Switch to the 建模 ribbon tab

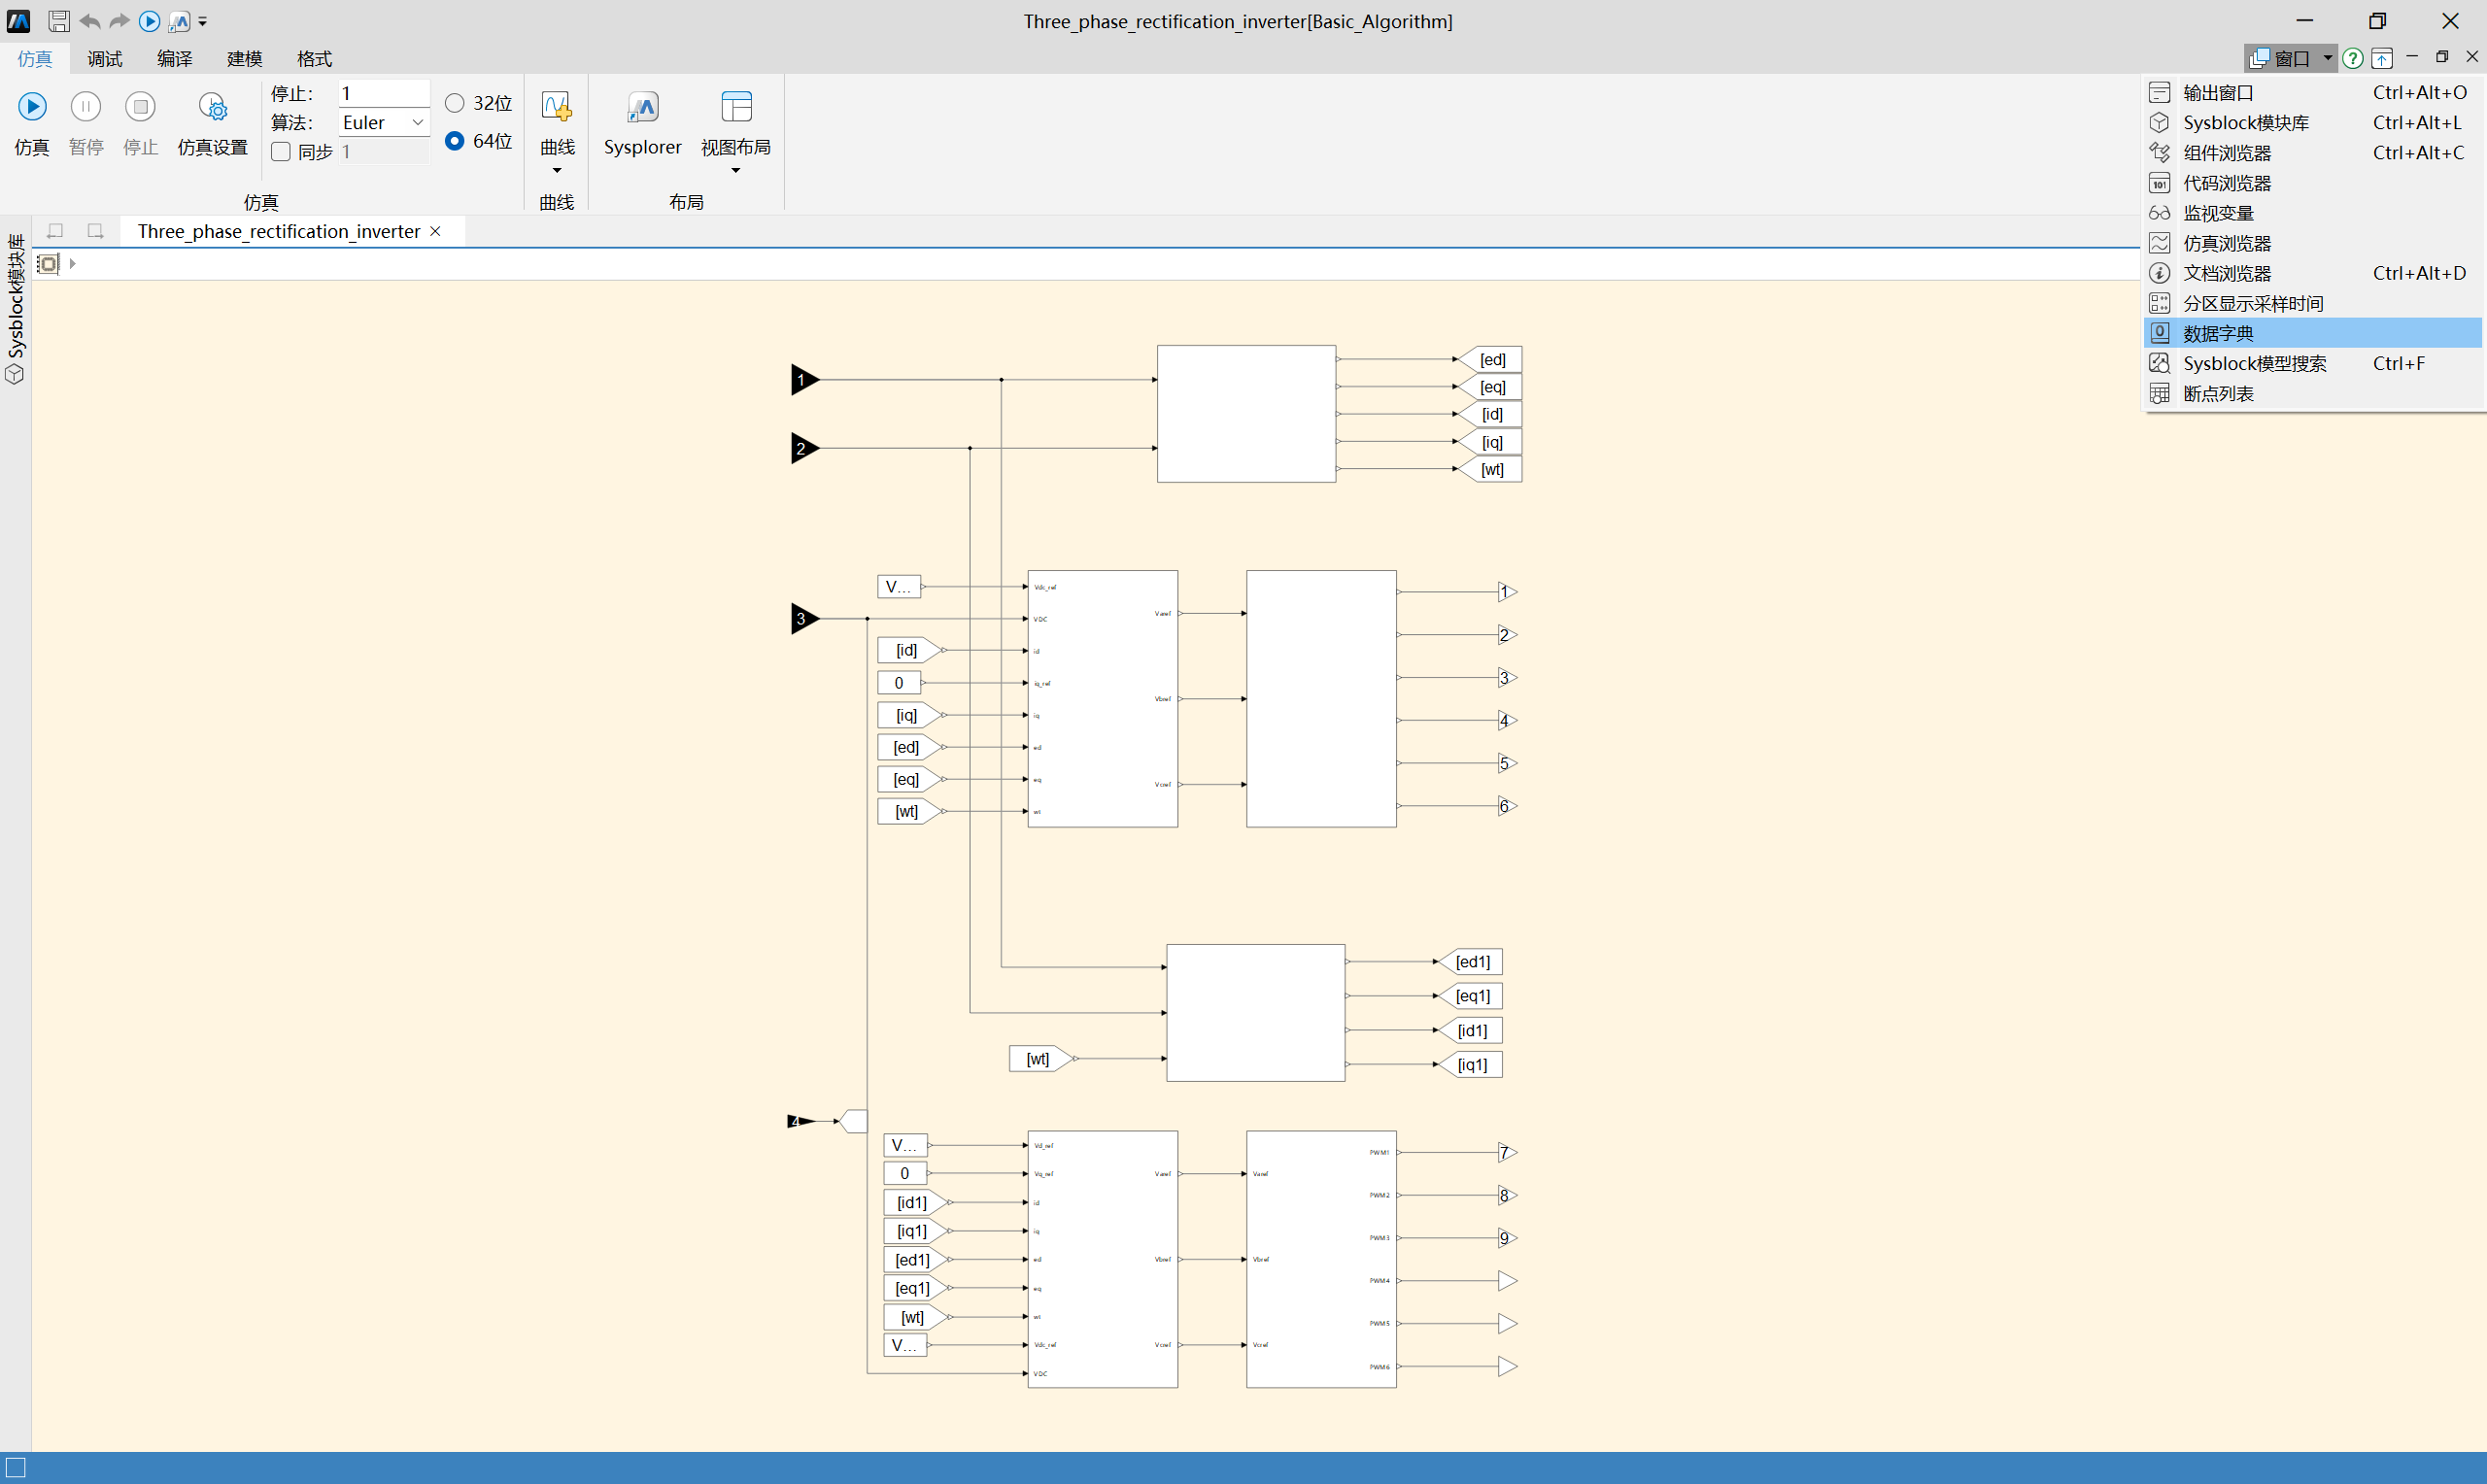[x=244, y=58]
